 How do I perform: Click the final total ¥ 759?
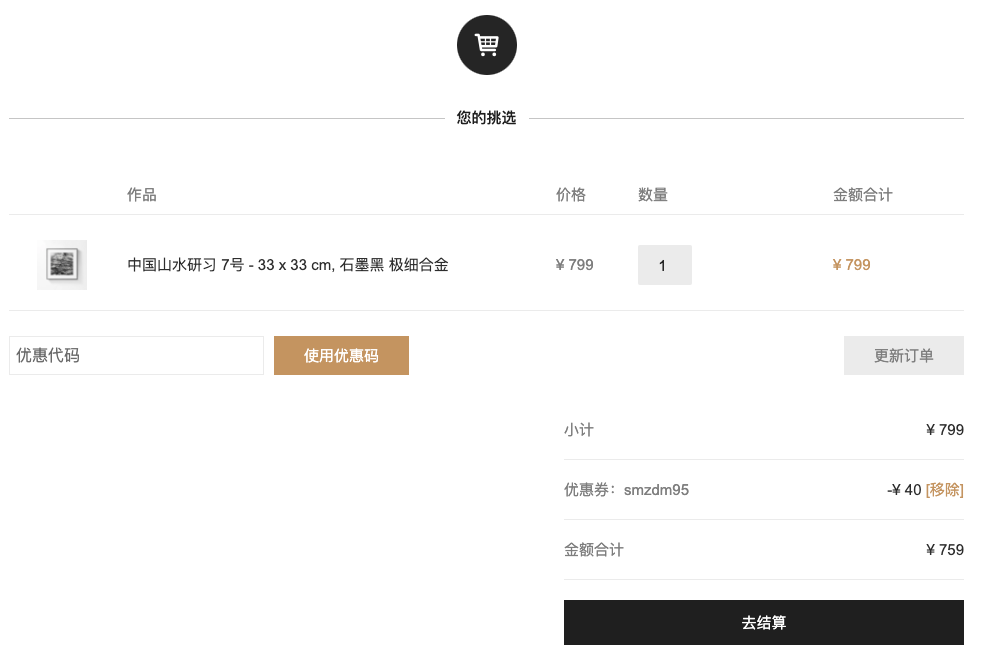pyautogui.click(x=945, y=550)
